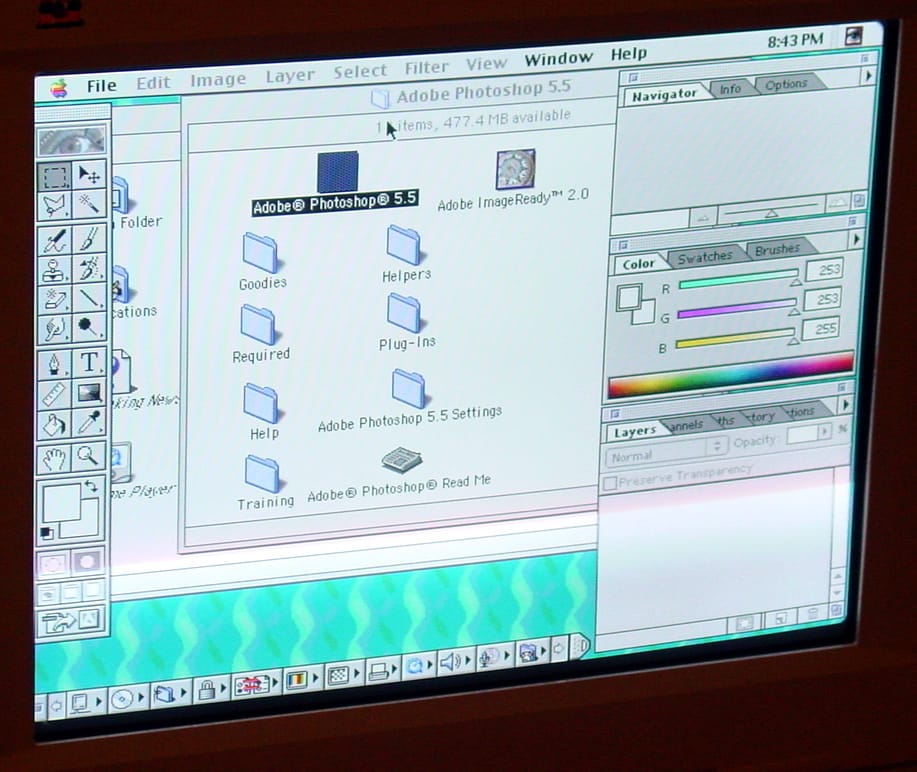Switch to the Options tab
Viewport: 917px width, 772px height.
point(786,84)
